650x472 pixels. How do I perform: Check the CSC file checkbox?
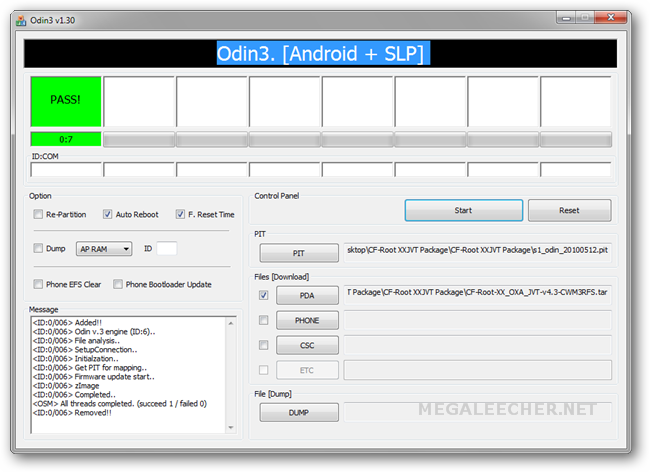[264, 345]
